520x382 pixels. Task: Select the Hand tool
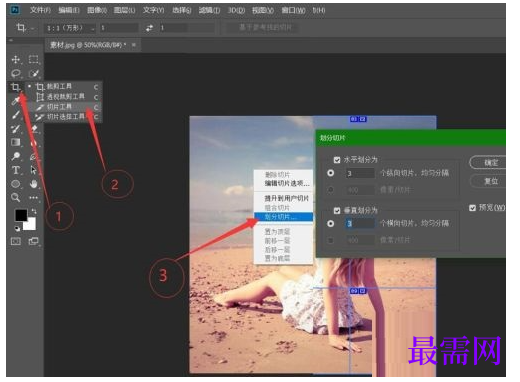click(33, 184)
